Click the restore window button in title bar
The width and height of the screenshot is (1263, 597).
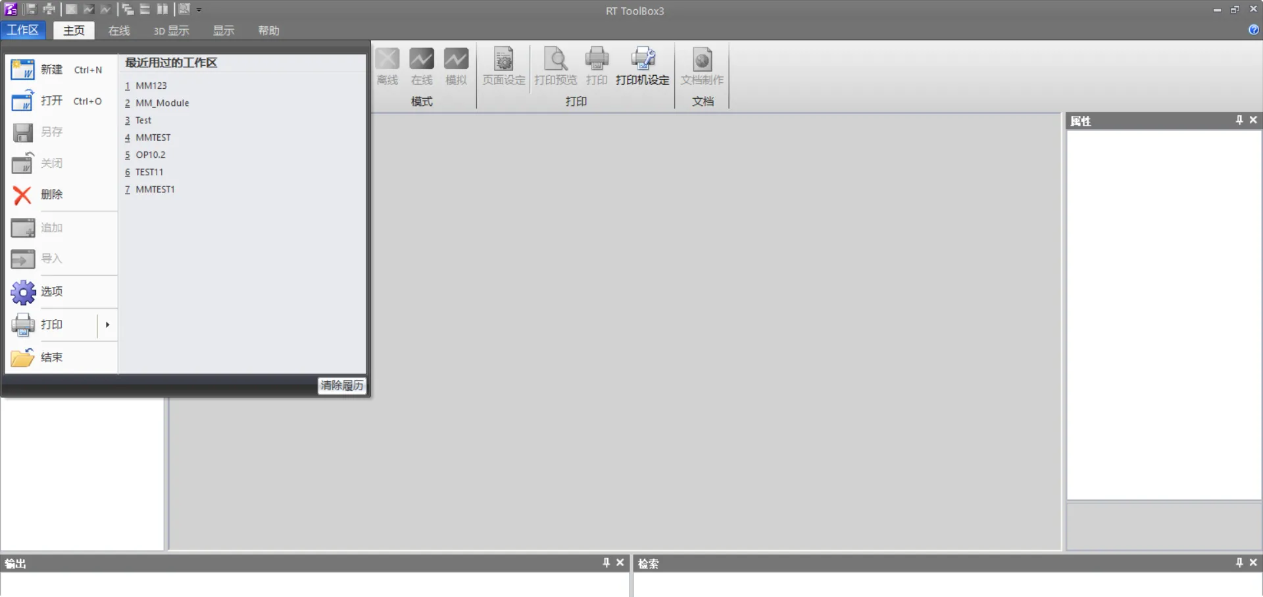1235,9
